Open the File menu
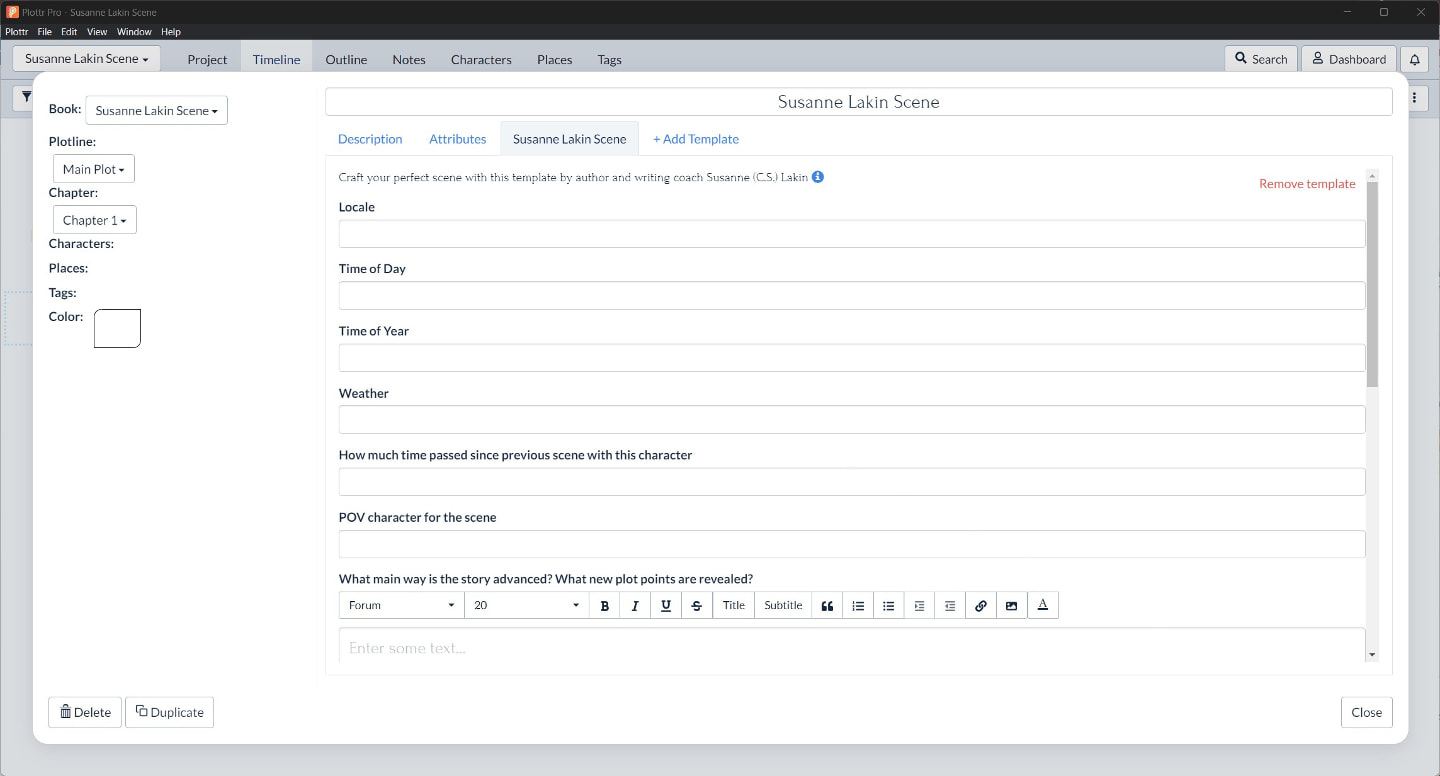 45,32
